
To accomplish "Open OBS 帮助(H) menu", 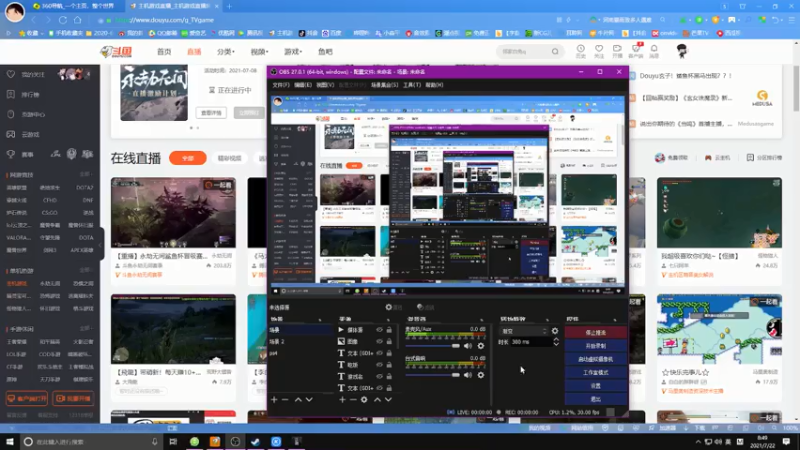I will [434, 85].
